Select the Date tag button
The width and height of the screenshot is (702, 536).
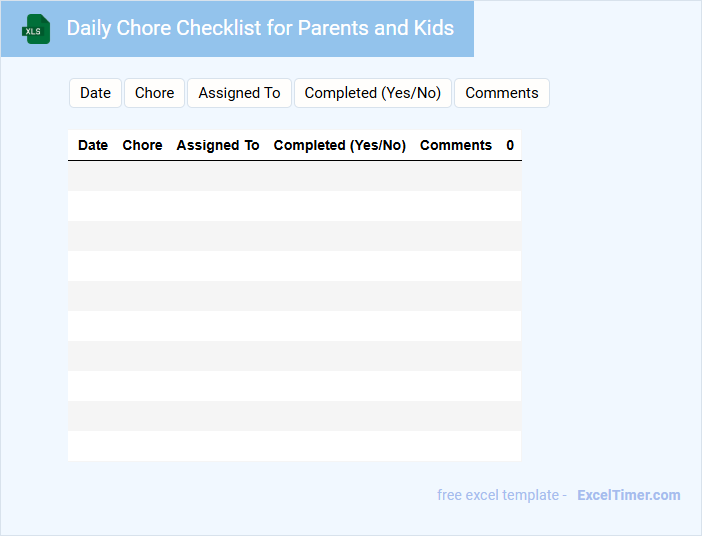pos(96,93)
